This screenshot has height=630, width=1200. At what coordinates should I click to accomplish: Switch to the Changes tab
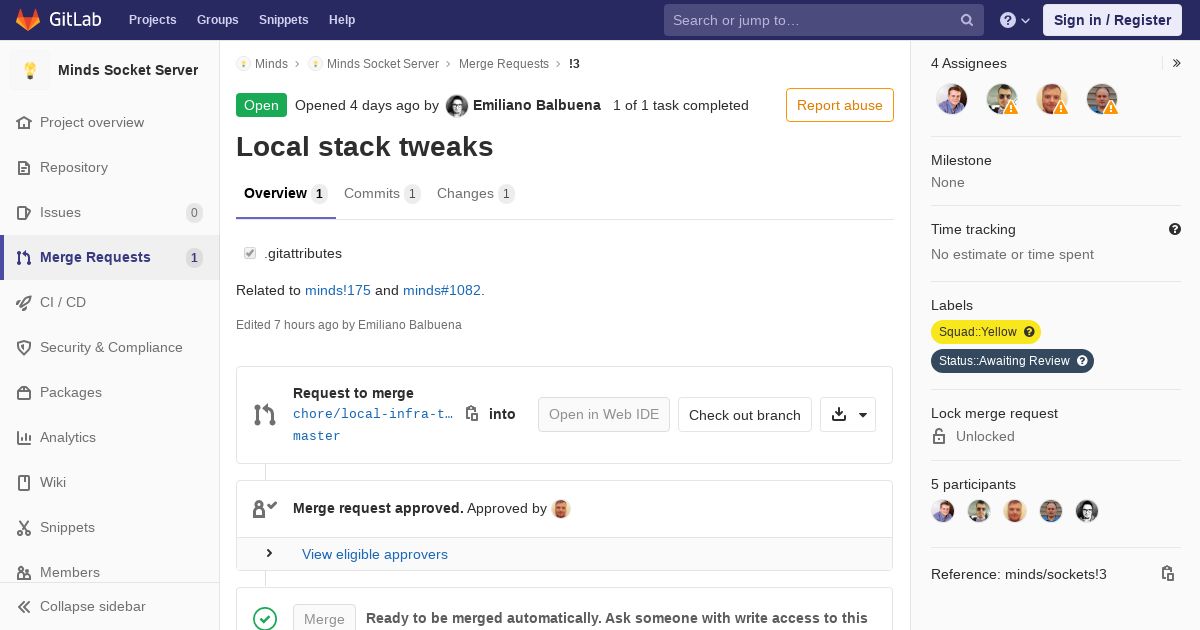click(475, 193)
